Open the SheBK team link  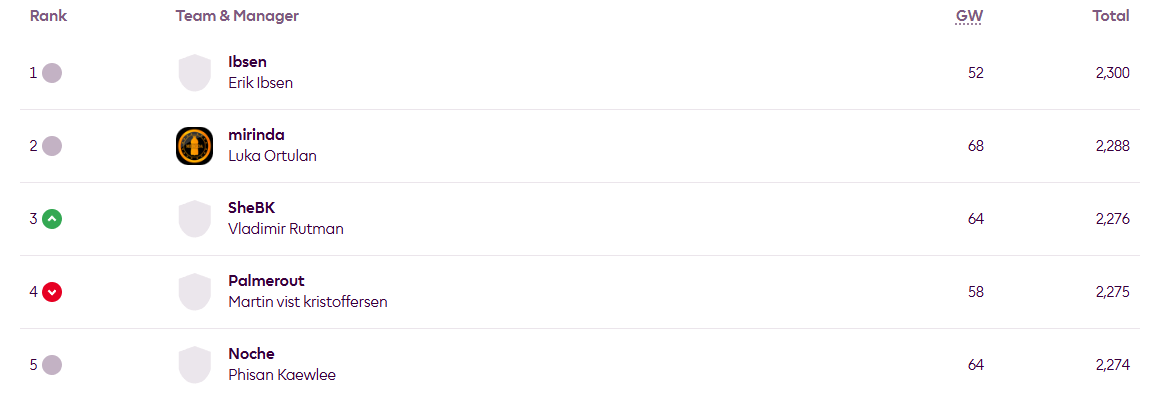pos(251,208)
